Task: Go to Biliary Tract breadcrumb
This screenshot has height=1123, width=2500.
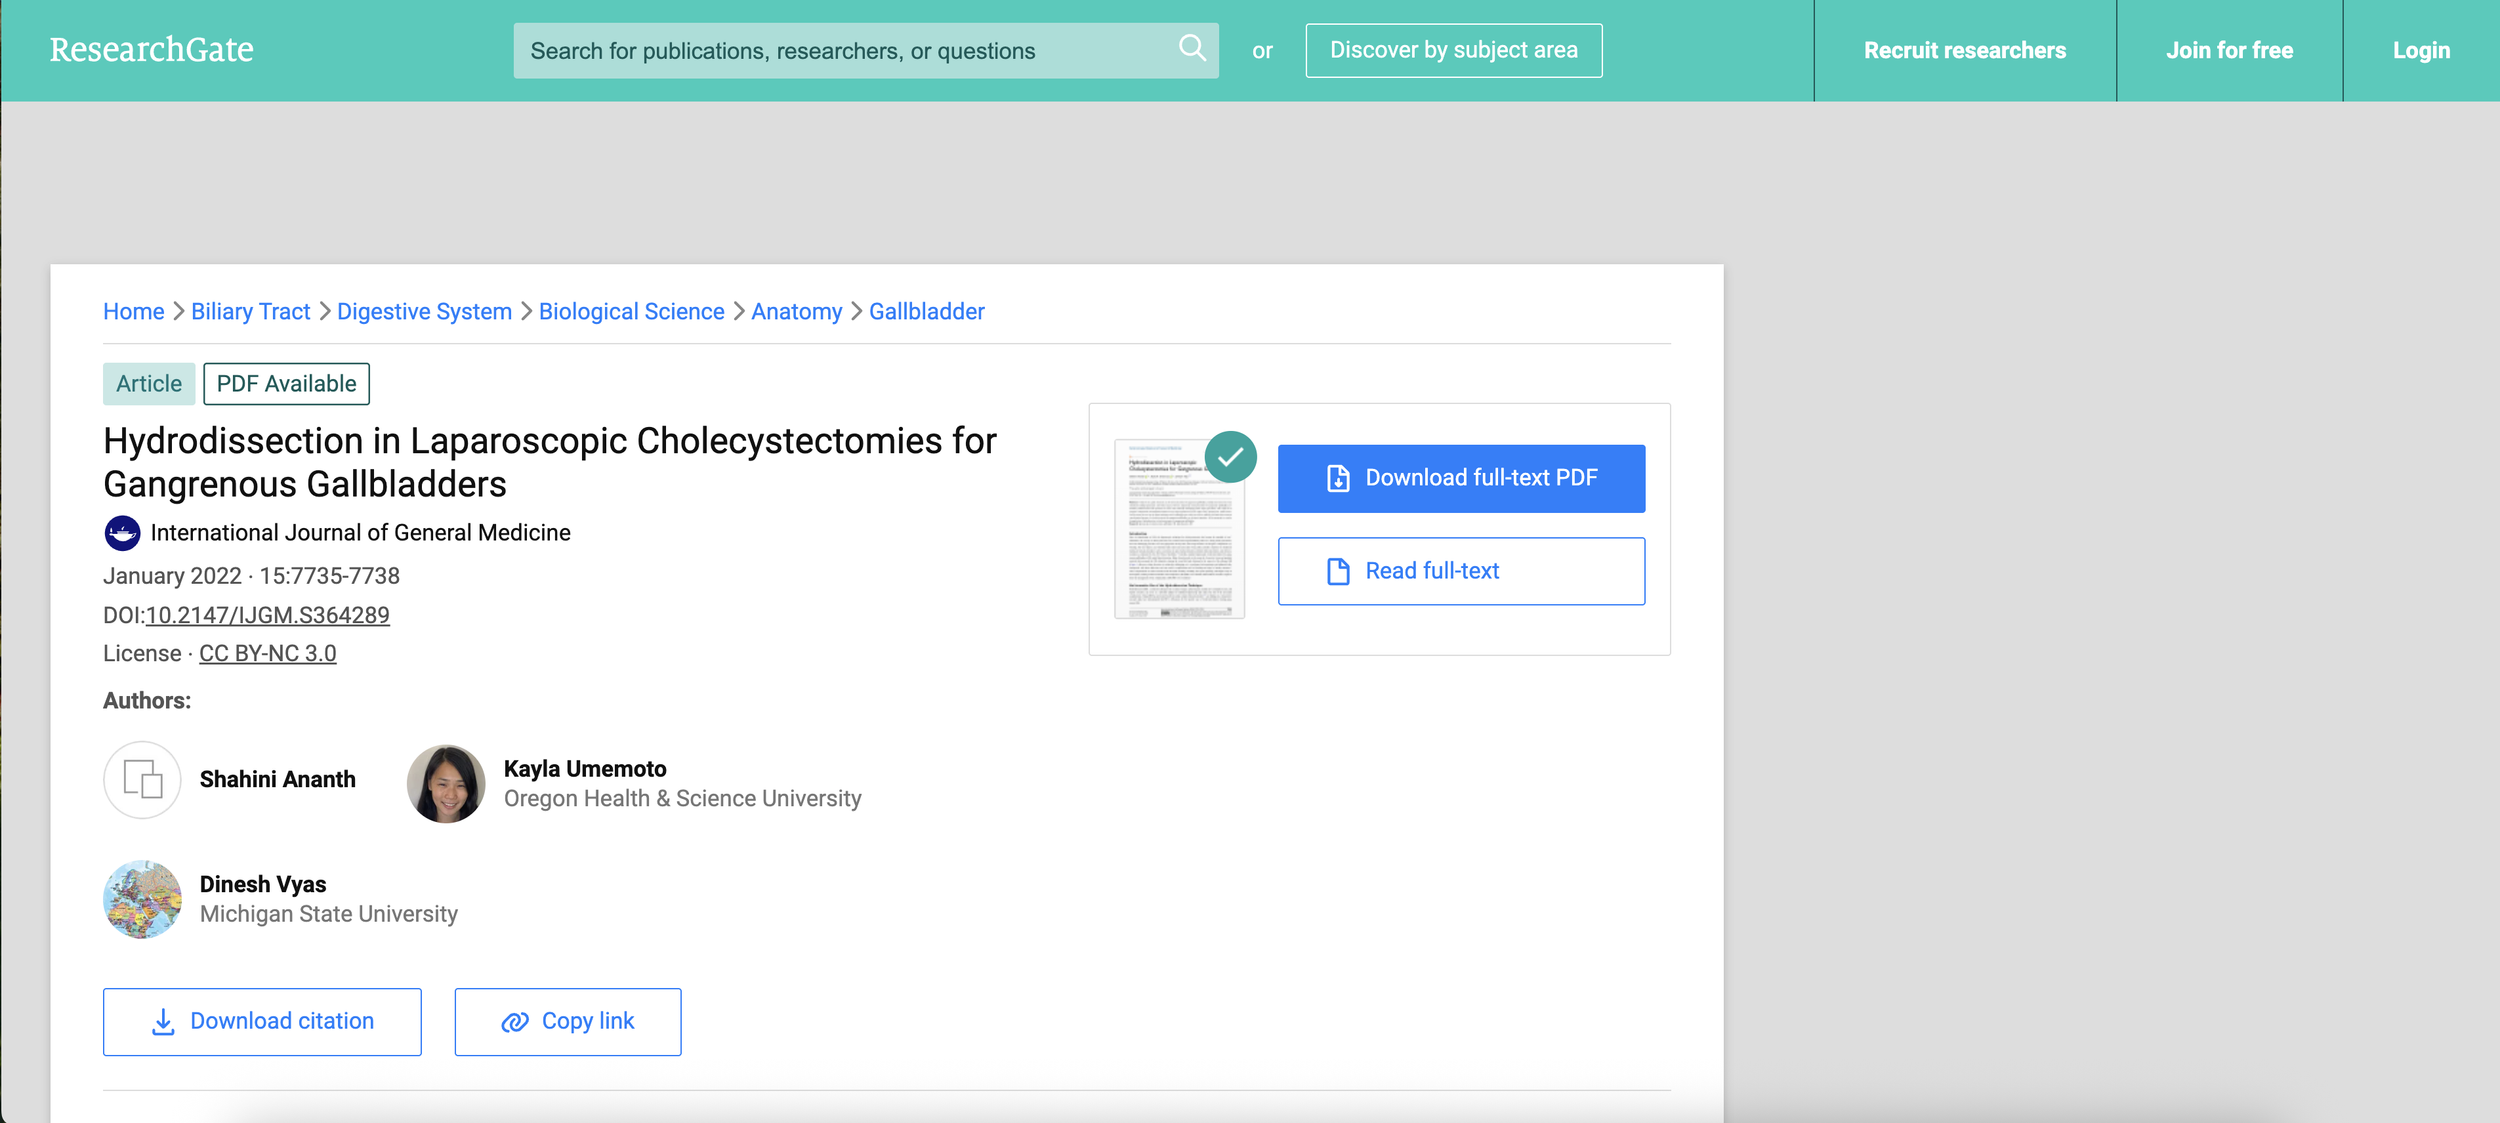Action: coord(250,312)
